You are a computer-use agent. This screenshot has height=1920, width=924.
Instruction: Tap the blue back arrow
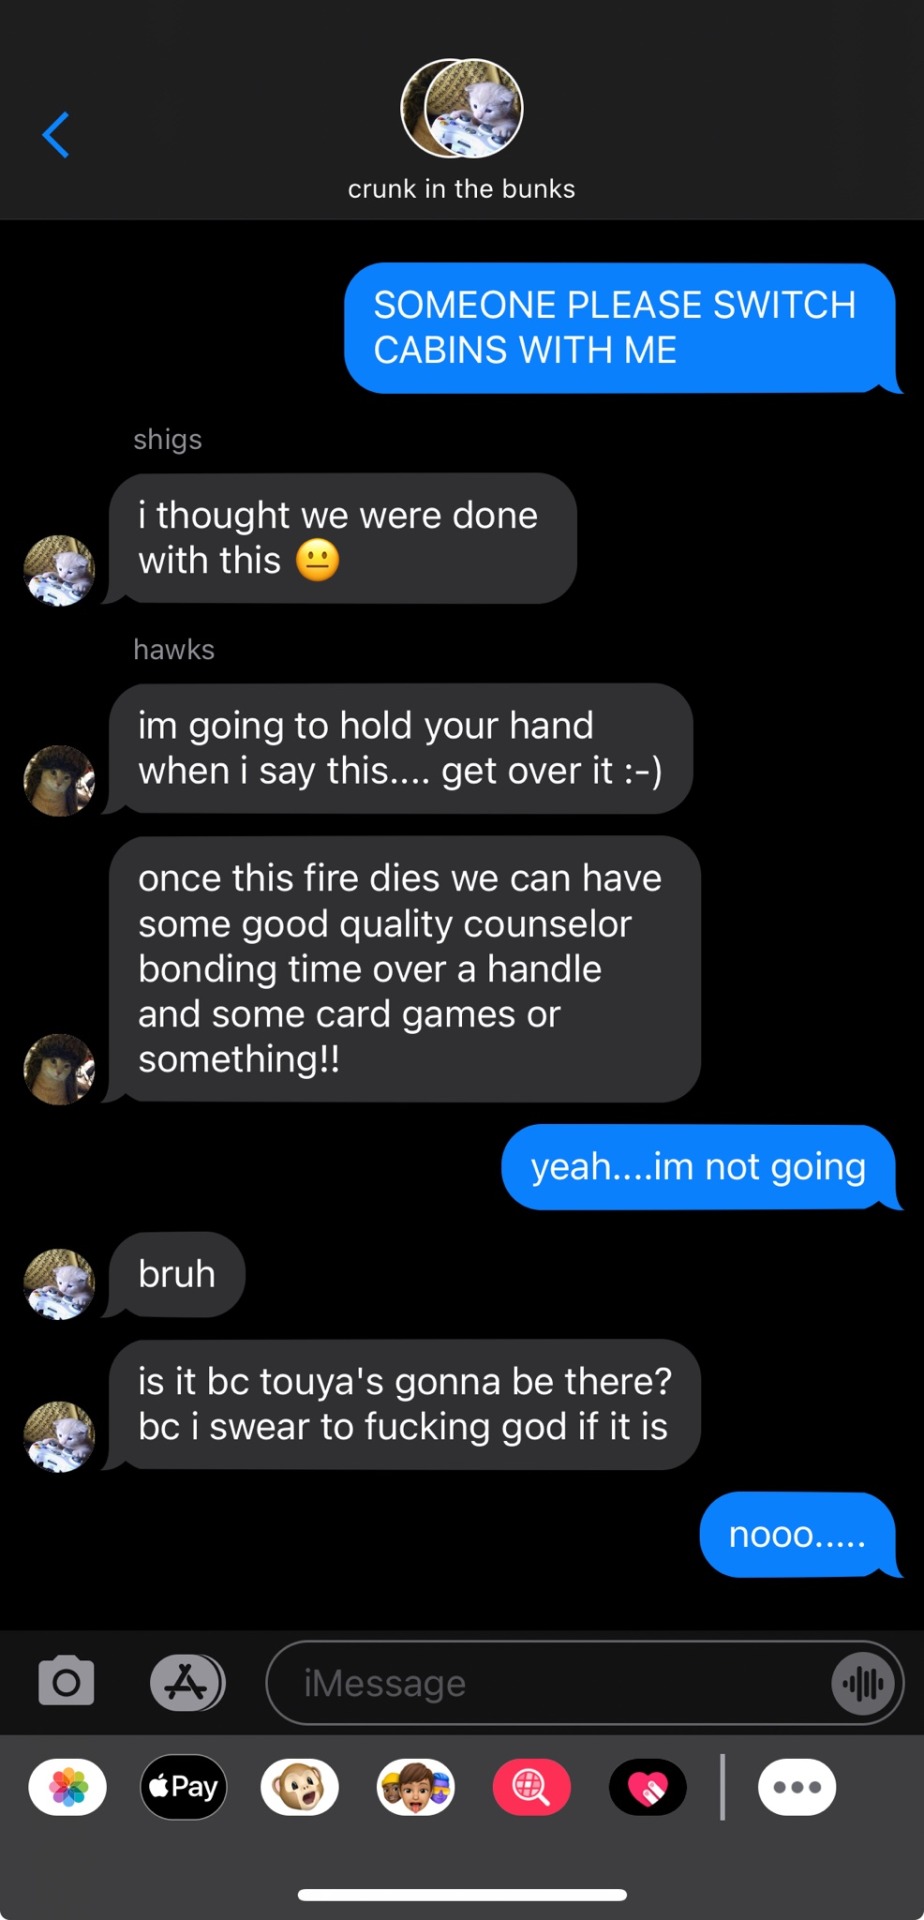[x=56, y=135]
